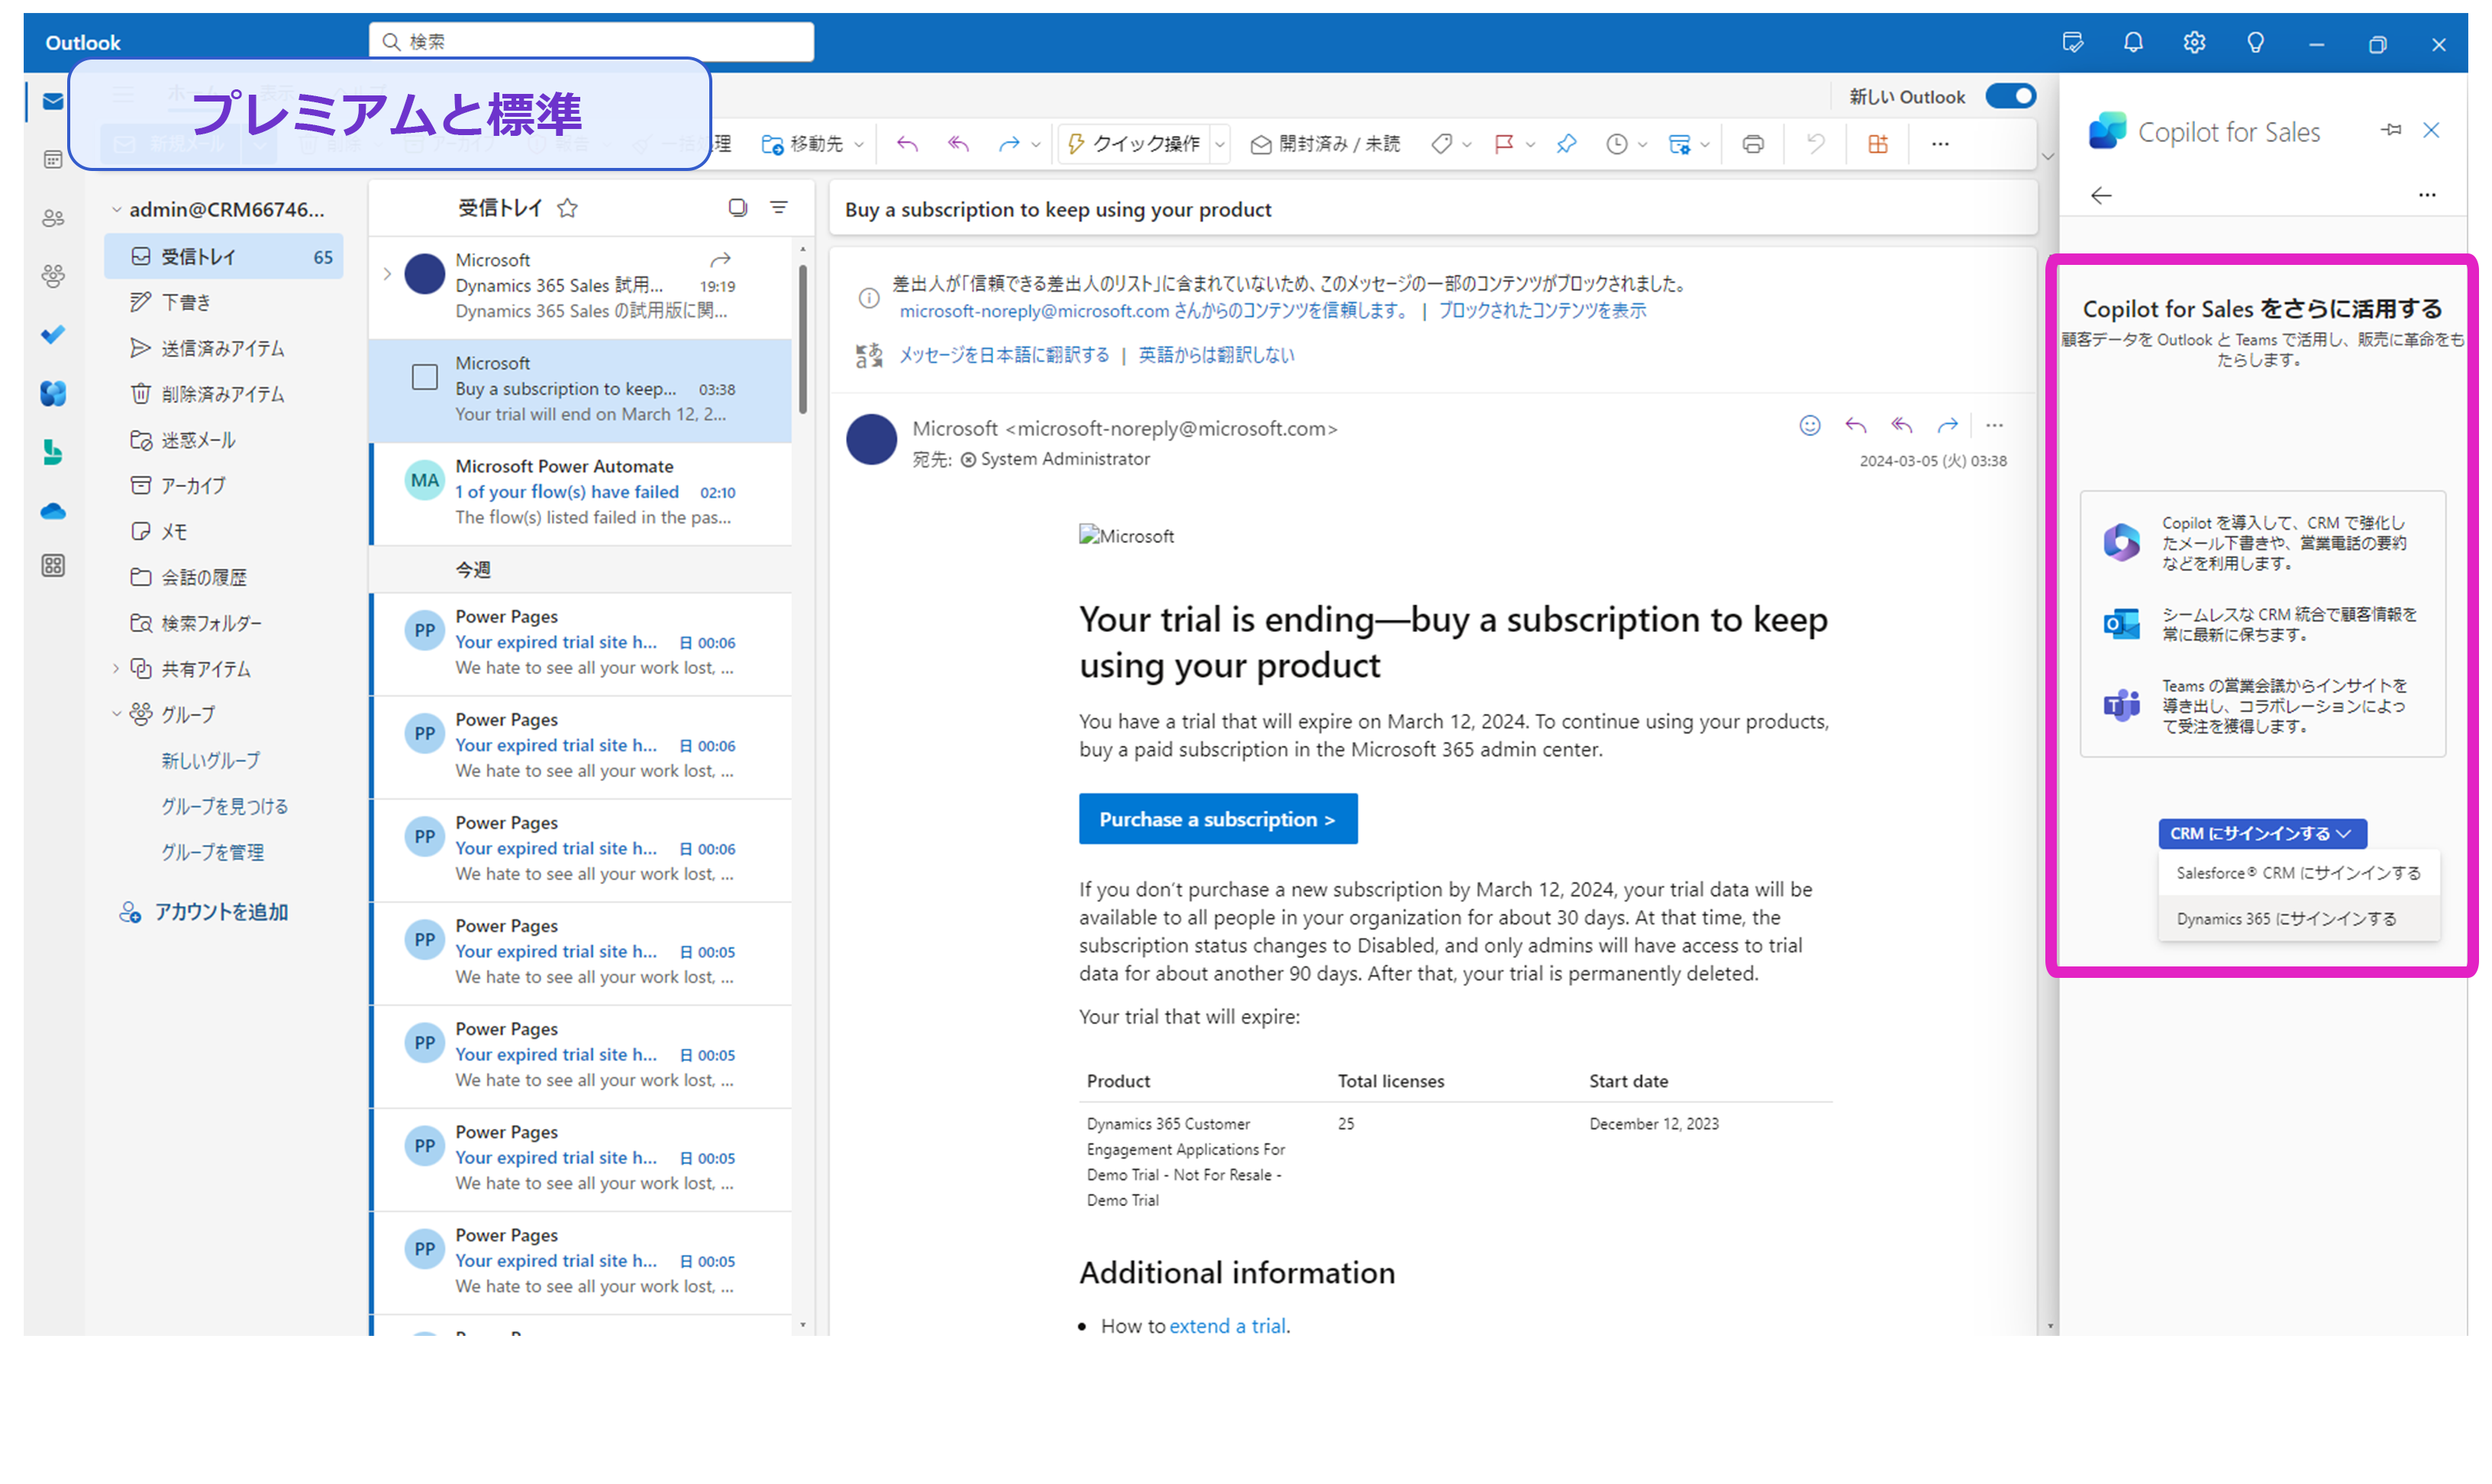Choose Dynamics 365 にサインインする

2298,919
